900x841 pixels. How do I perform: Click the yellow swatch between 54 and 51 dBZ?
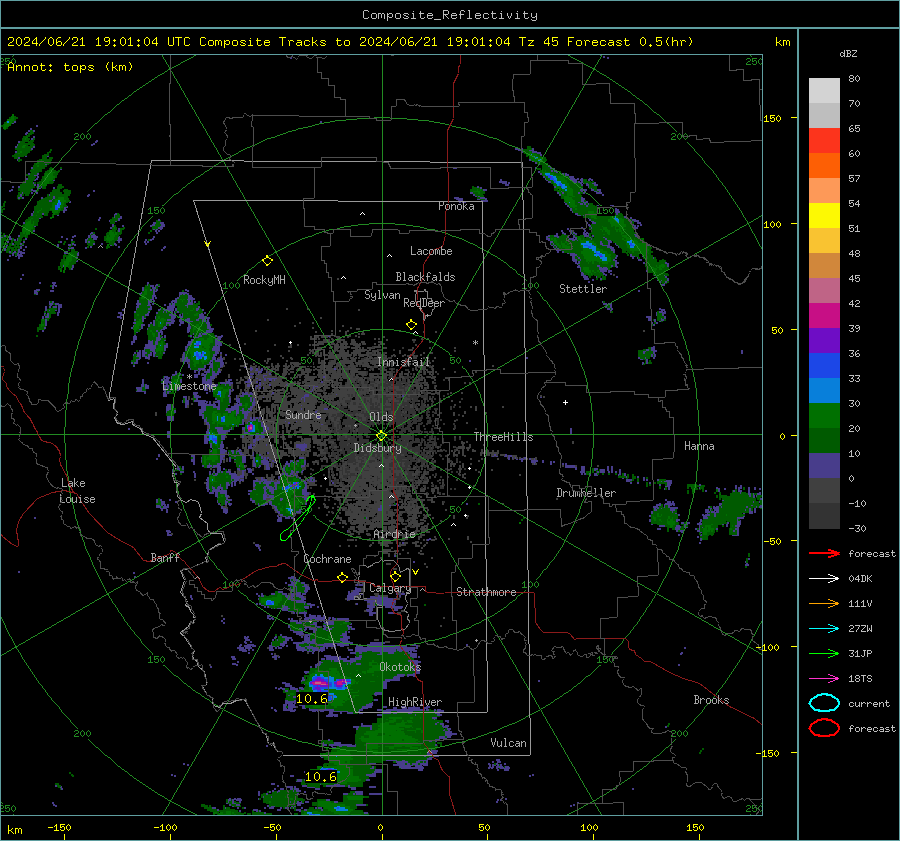pos(824,215)
